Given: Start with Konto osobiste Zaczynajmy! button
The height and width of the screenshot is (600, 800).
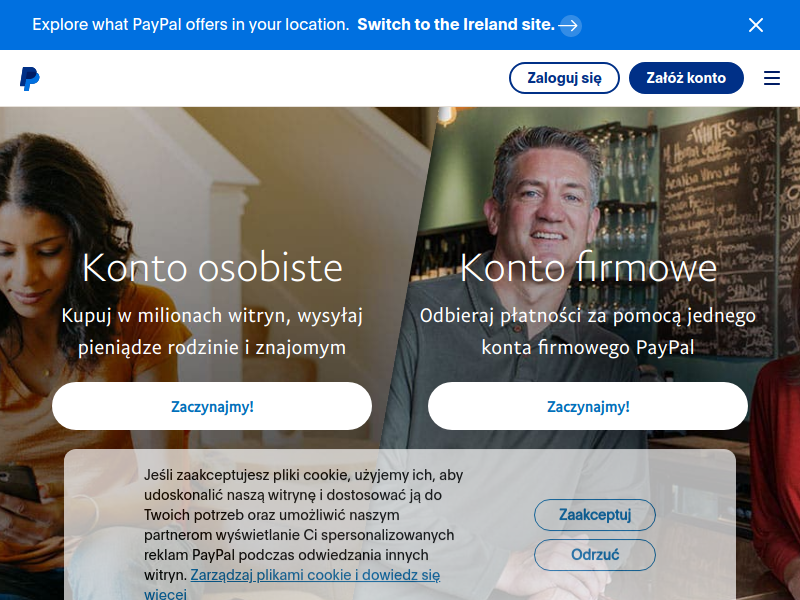Looking at the screenshot, I should (212, 406).
